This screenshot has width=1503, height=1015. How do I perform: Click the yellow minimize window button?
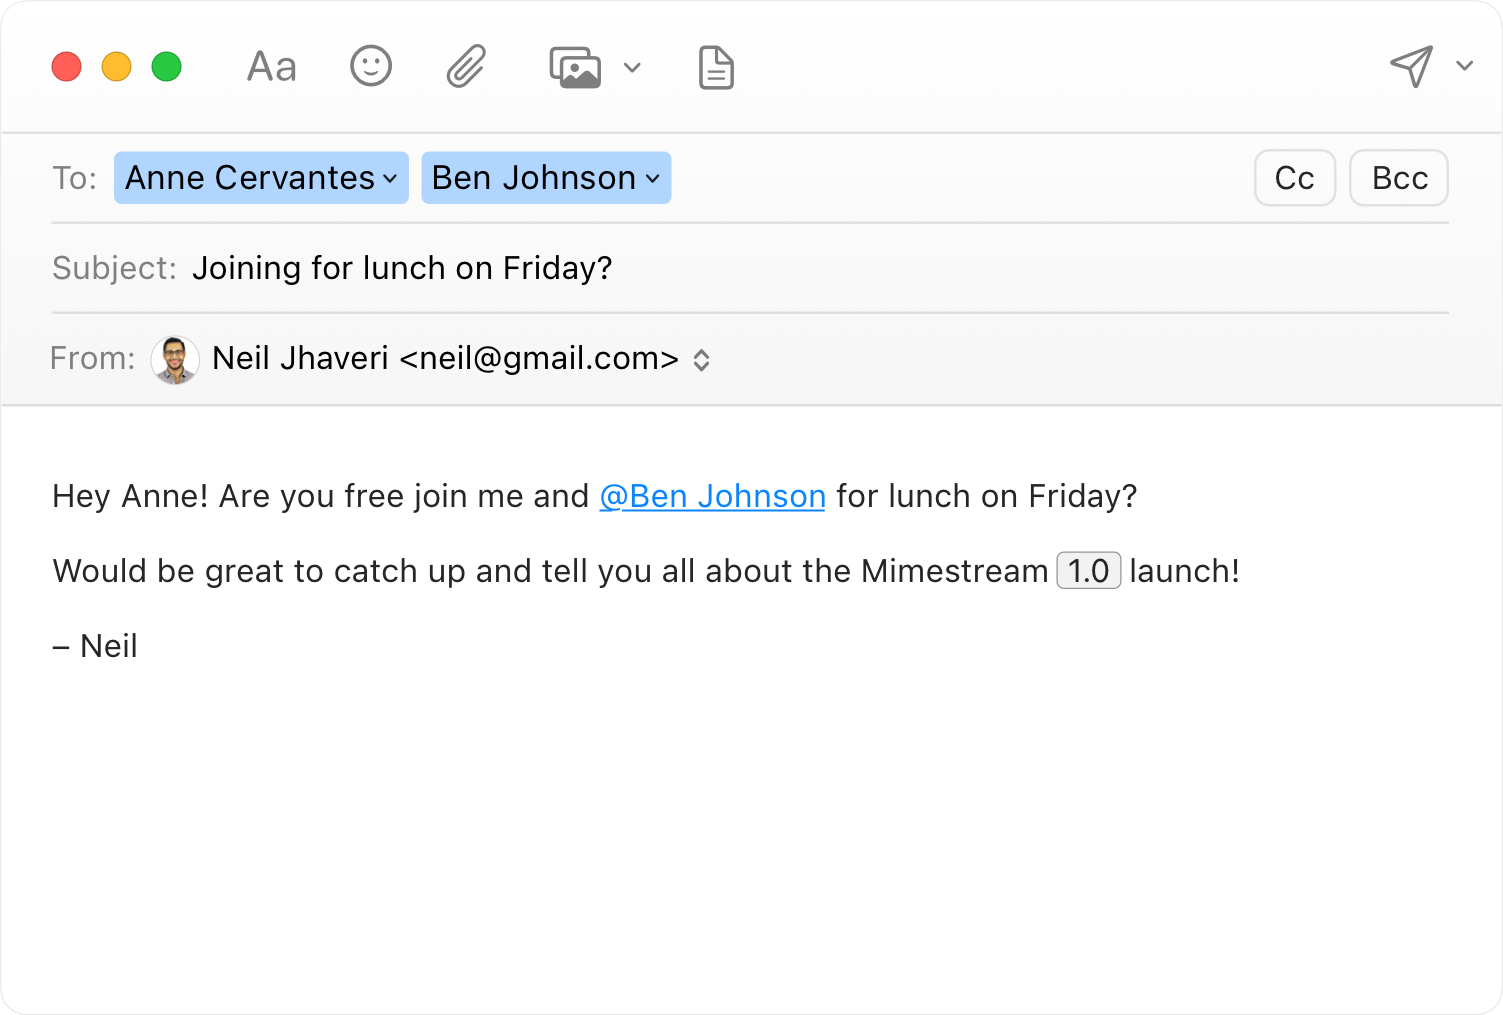(117, 67)
